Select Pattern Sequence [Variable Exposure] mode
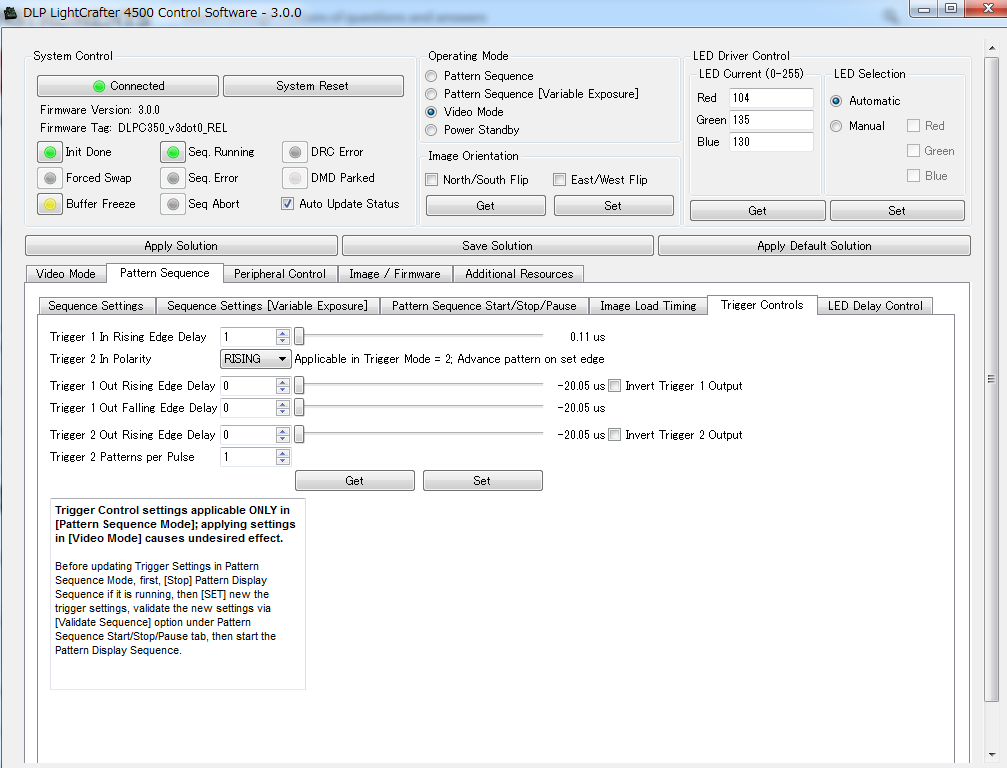Image resolution: width=1007 pixels, height=768 pixels. pyautogui.click(x=432, y=94)
